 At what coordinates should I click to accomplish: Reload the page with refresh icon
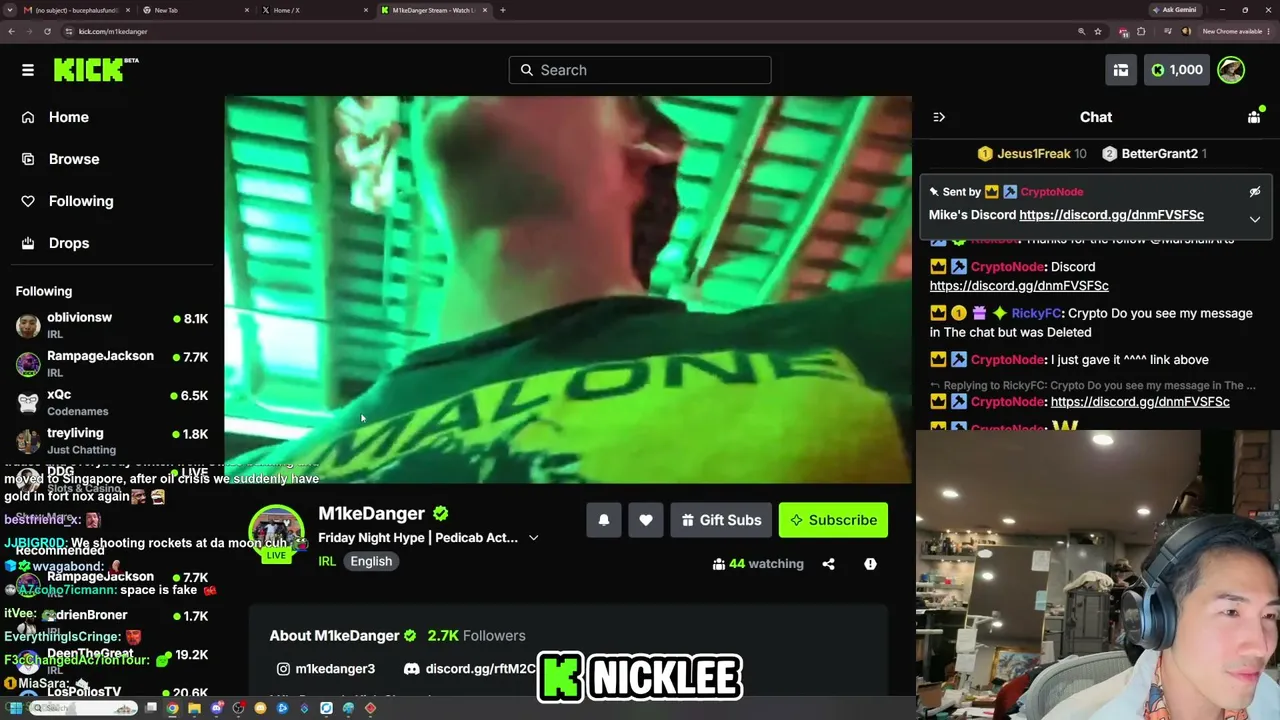[47, 31]
